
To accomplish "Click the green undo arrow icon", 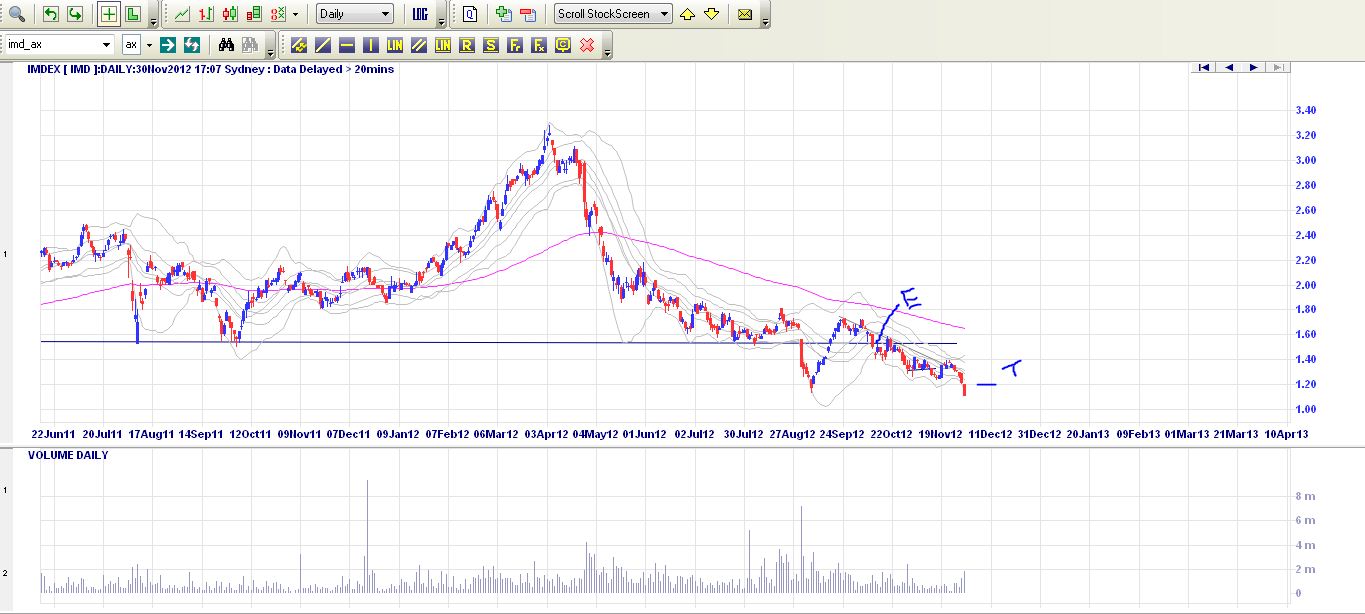I will [51, 14].
